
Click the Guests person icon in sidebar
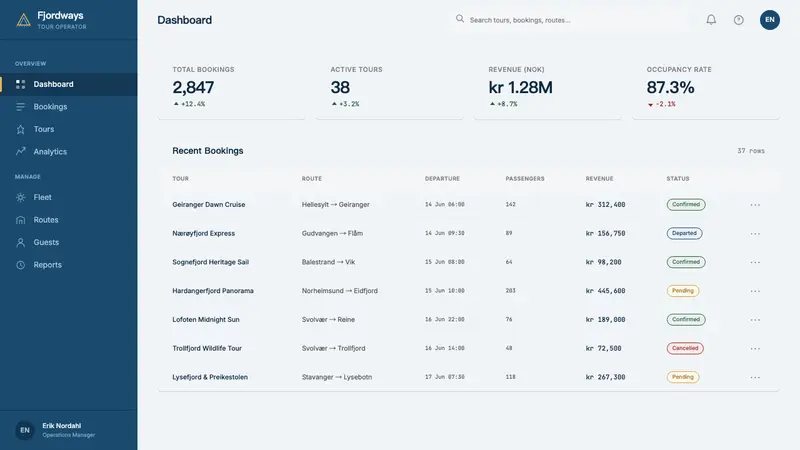tap(20, 242)
